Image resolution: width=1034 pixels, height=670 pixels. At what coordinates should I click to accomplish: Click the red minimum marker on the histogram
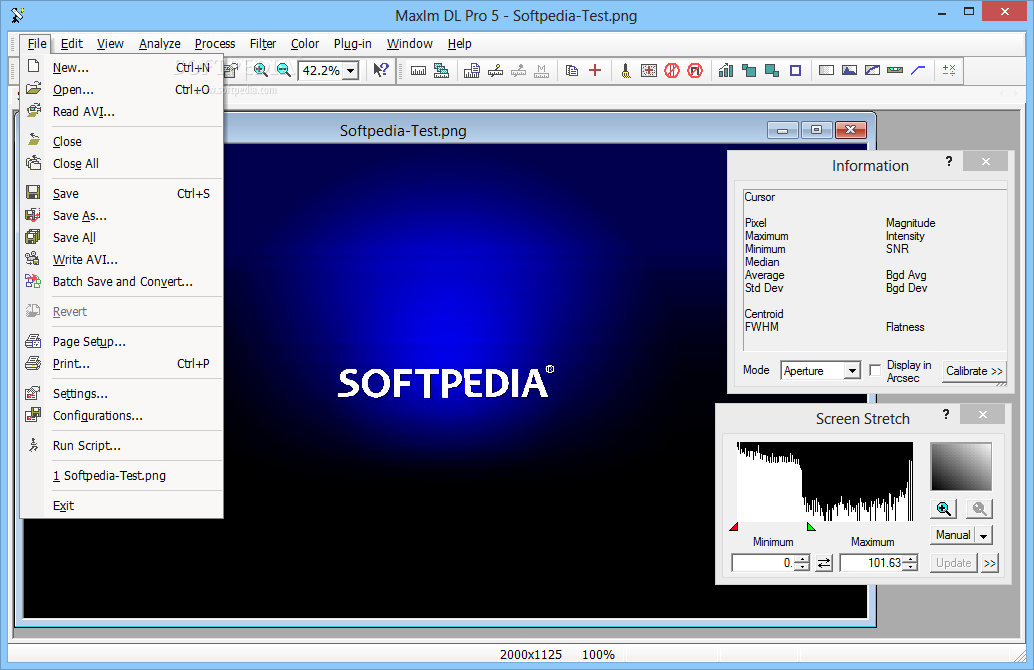pos(734,526)
